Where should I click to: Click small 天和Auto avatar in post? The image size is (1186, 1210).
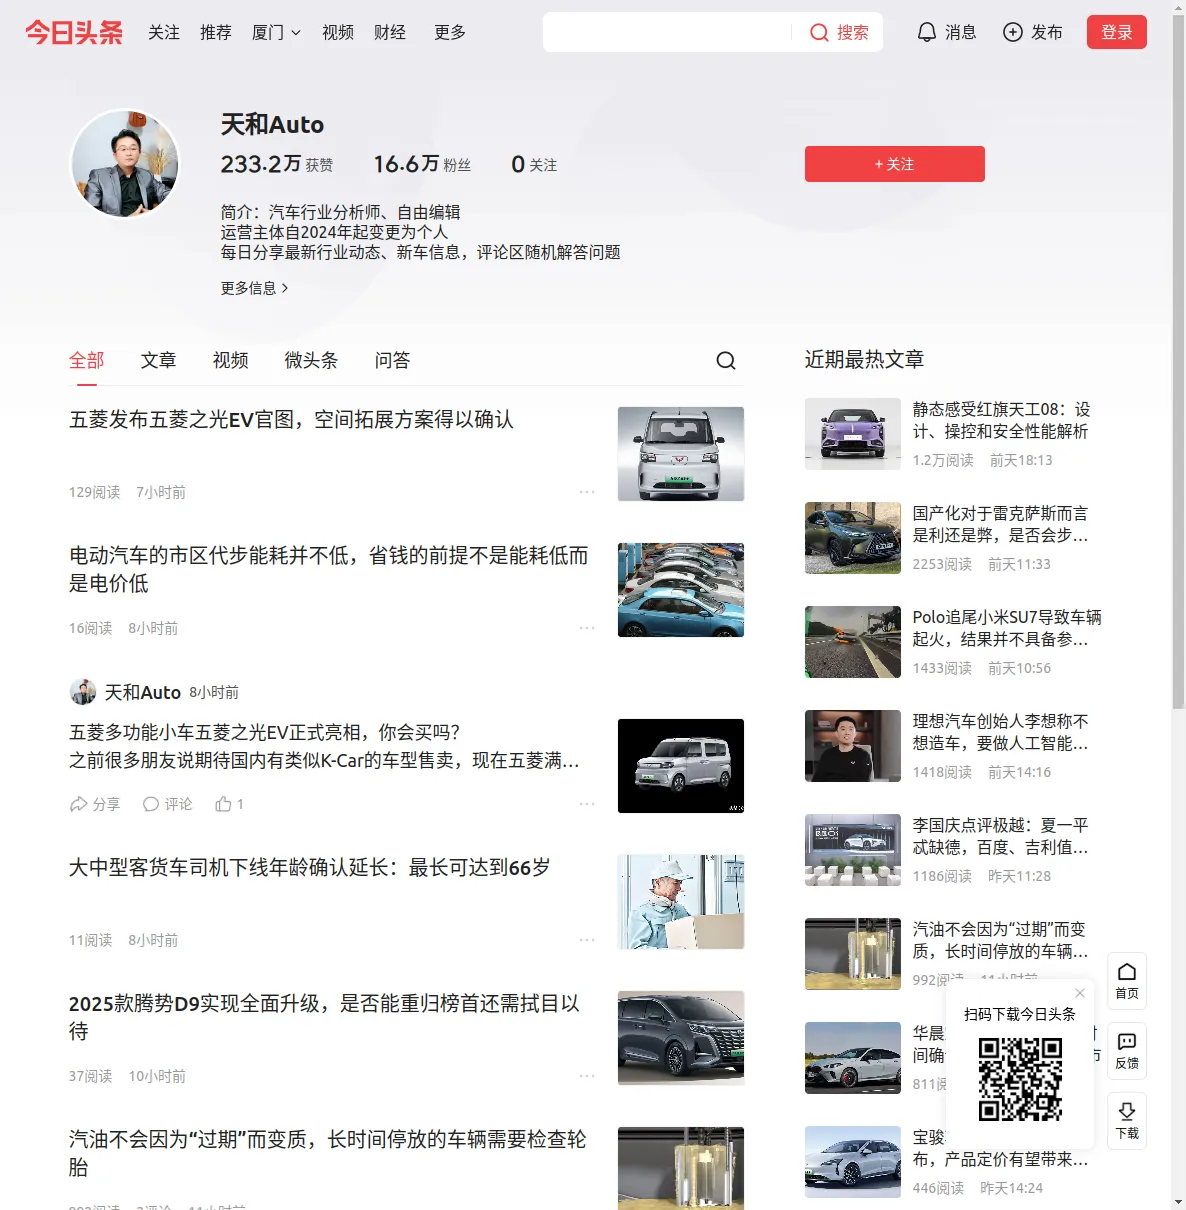tap(83, 692)
